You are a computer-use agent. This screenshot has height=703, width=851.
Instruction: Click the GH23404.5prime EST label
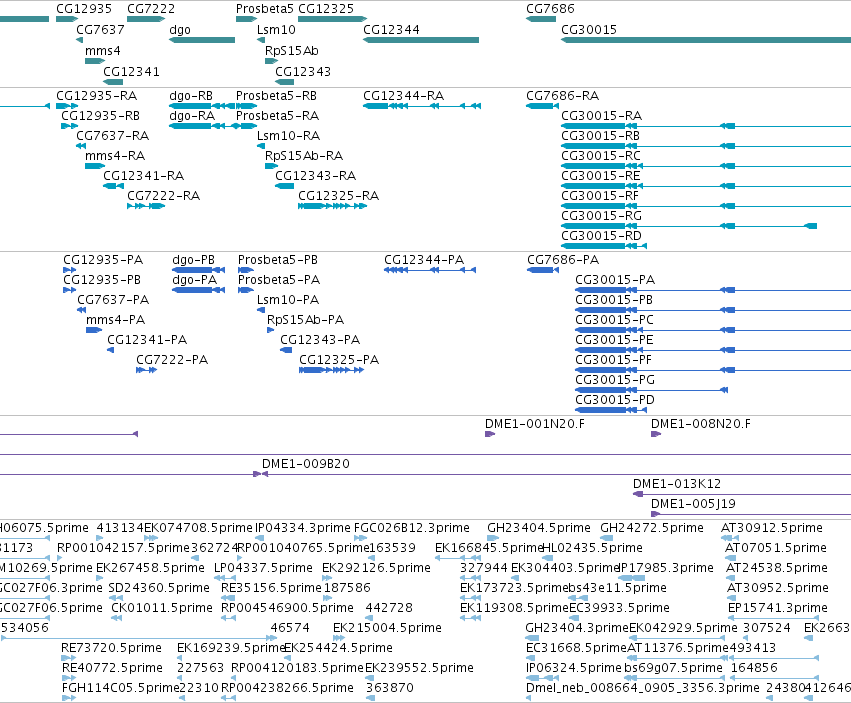(x=539, y=528)
